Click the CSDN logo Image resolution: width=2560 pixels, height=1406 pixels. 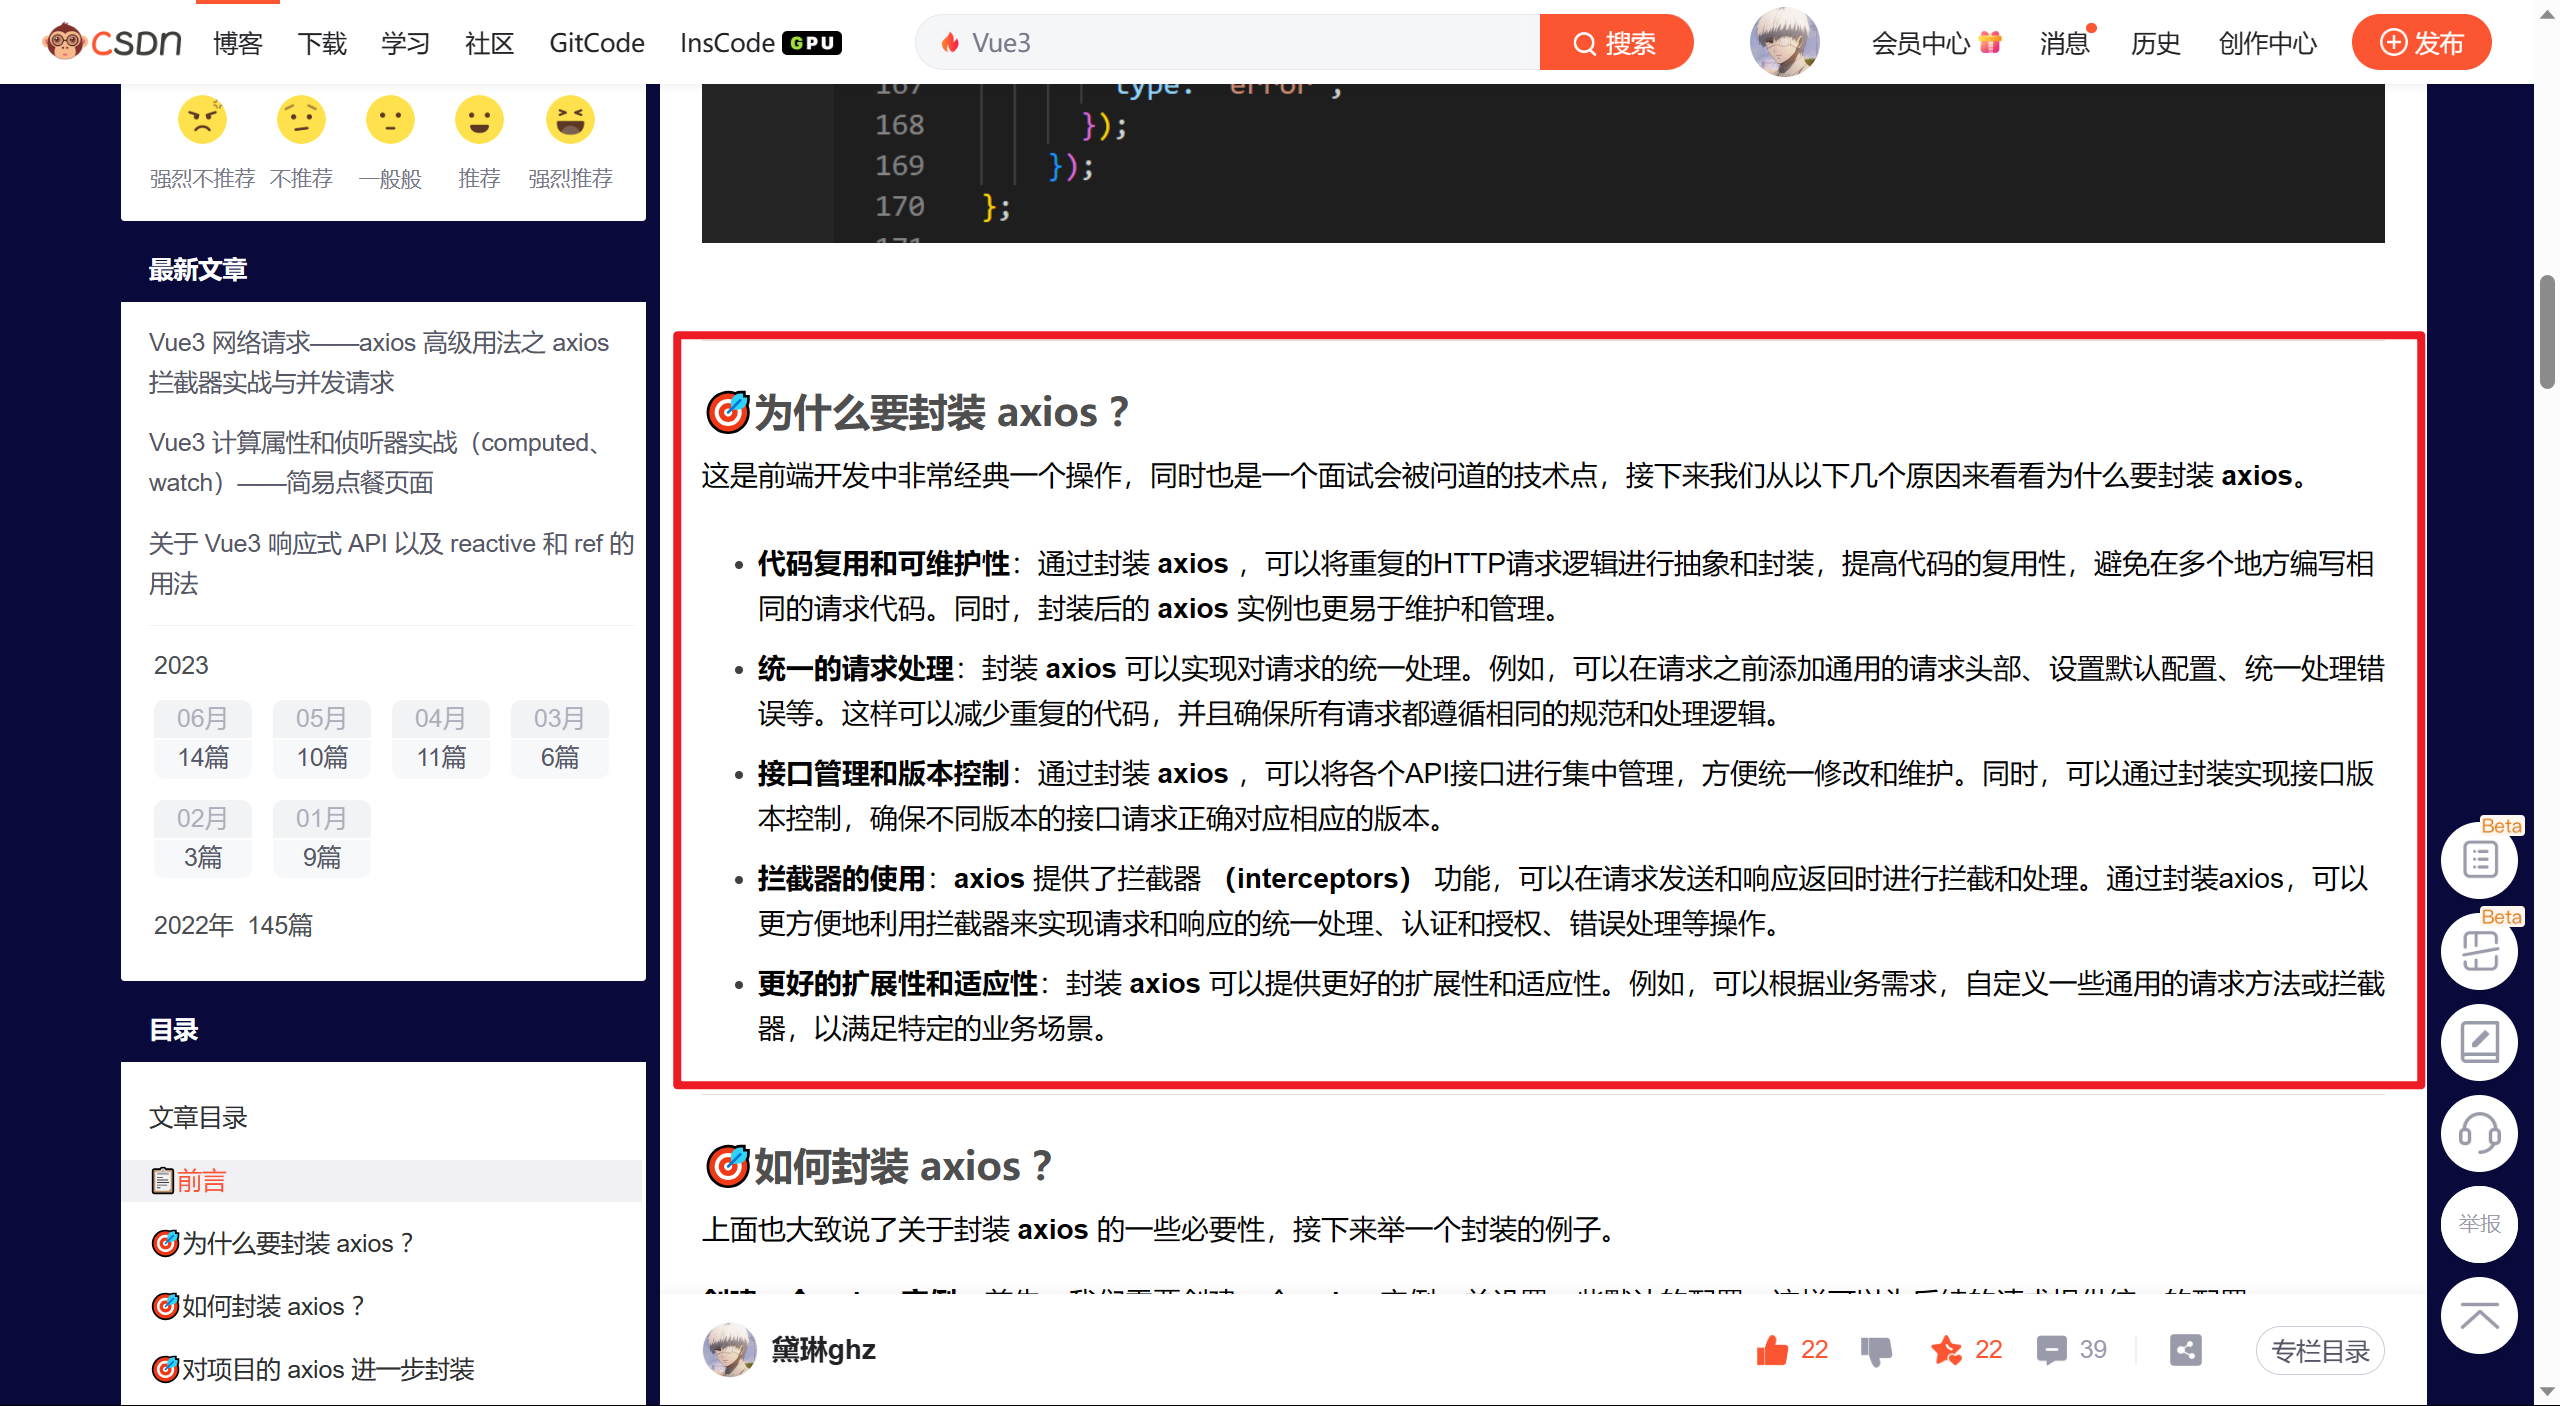112,42
